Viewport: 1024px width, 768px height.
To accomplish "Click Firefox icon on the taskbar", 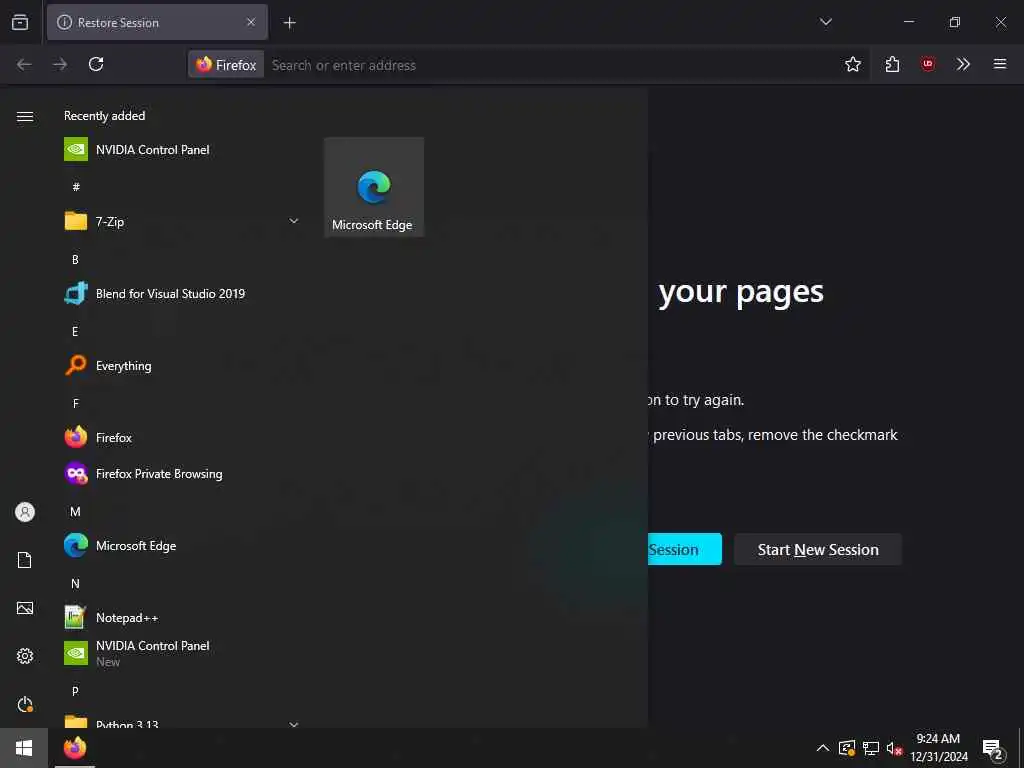I will click(x=75, y=748).
